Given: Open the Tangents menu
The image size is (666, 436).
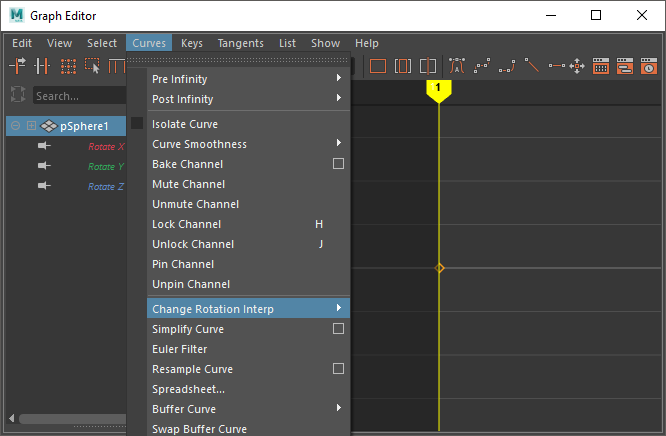Looking at the screenshot, I should tap(240, 43).
